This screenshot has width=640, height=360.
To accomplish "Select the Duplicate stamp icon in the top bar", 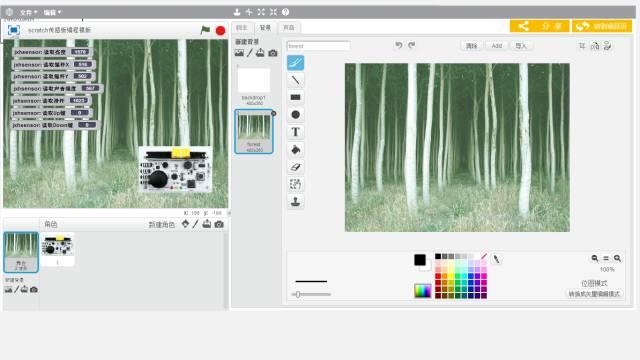I will pos(237,12).
